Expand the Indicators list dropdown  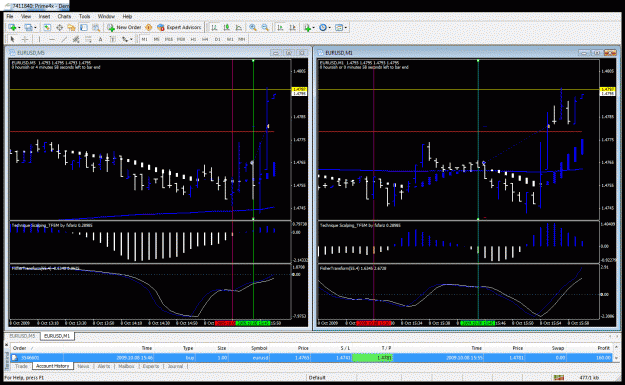309,28
